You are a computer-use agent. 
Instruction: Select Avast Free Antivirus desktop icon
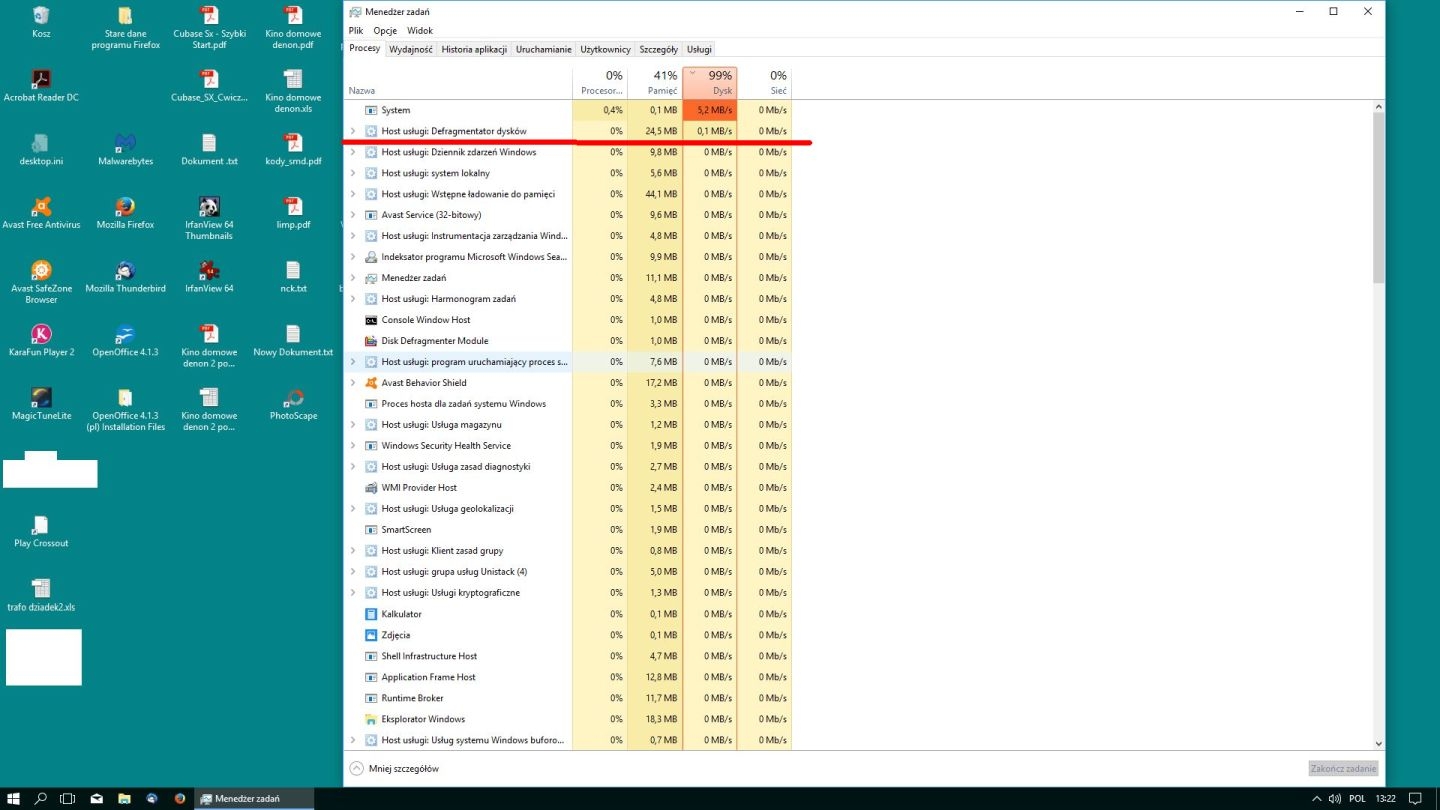click(x=41, y=213)
